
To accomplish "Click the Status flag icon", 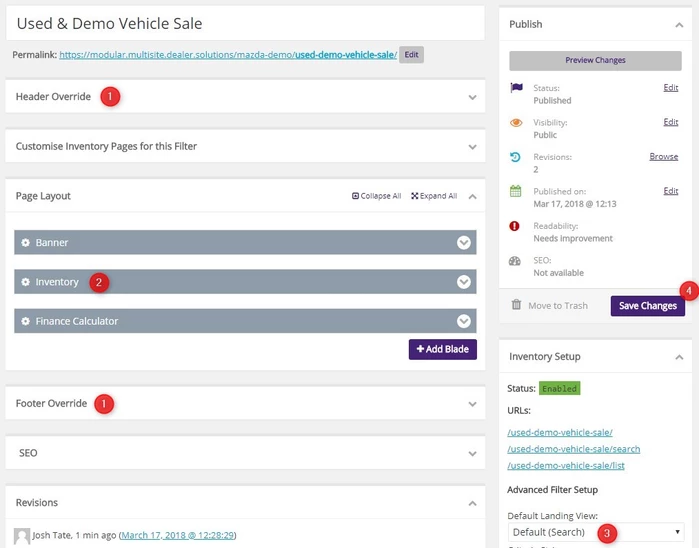I will tap(516, 87).
